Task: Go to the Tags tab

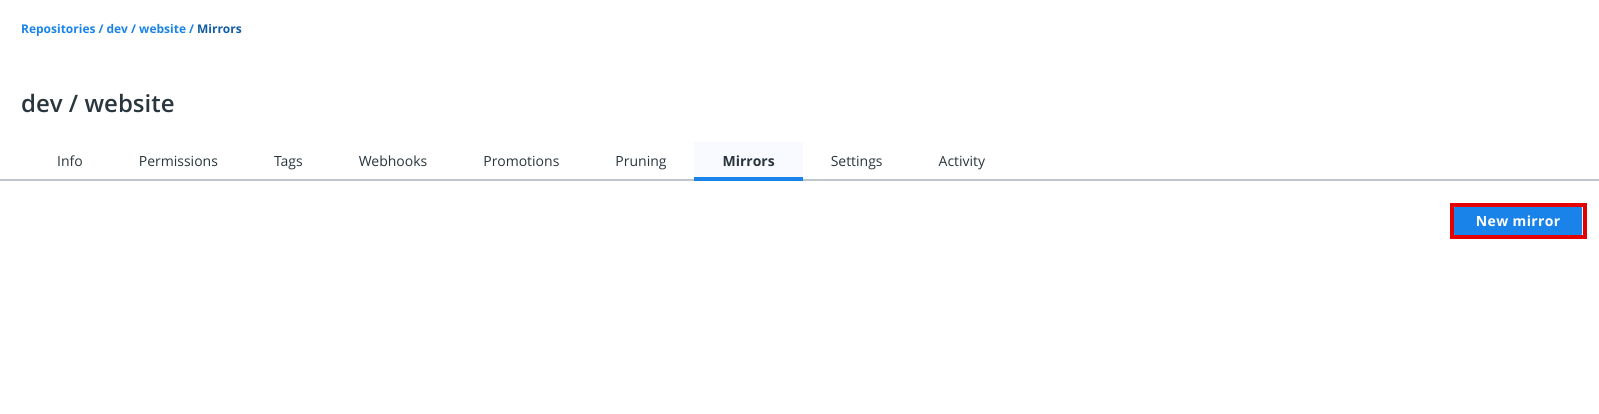Action: (288, 161)
